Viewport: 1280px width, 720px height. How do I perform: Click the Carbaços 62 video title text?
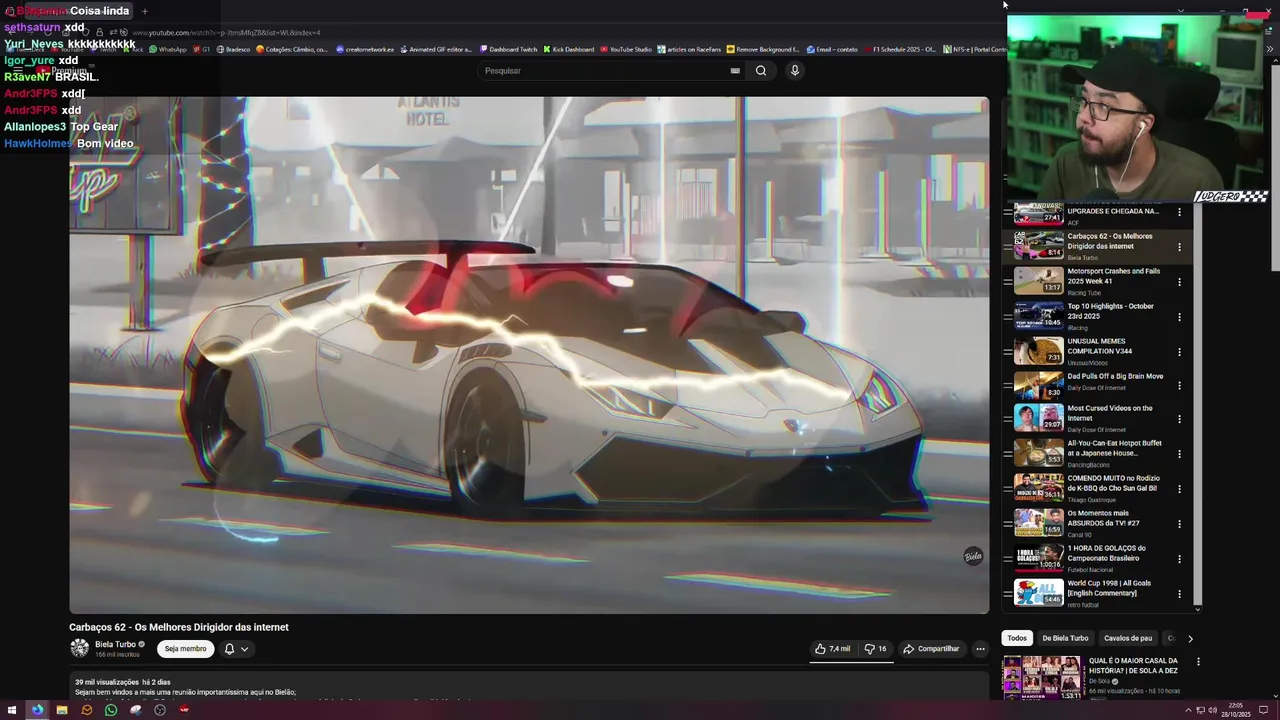179,627
